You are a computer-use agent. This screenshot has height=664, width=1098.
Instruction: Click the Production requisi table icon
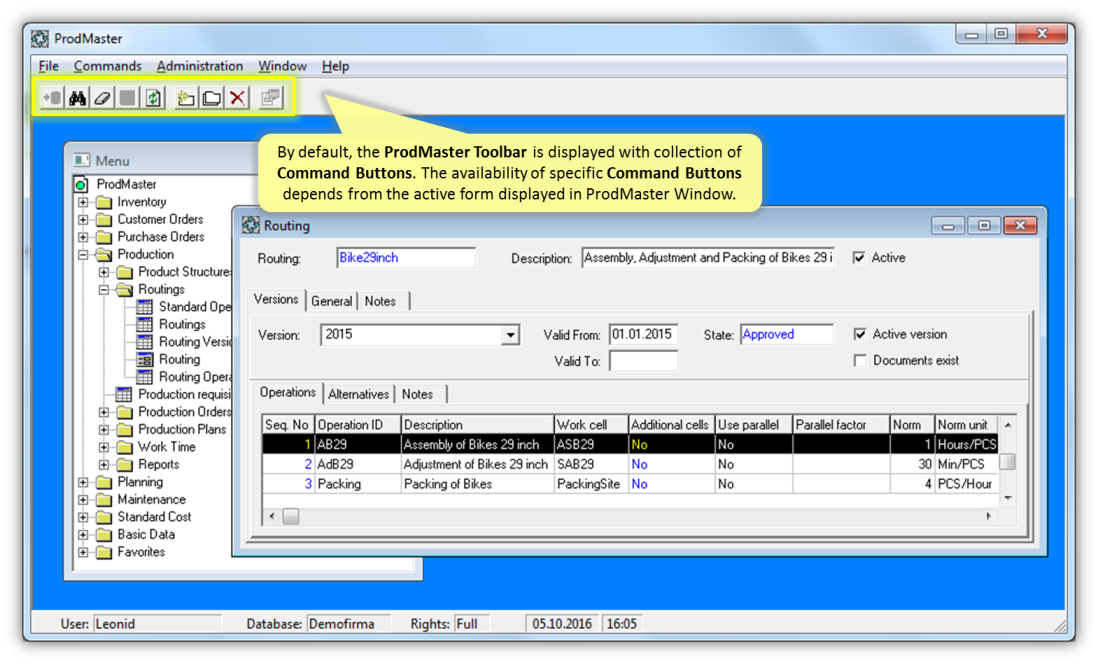pos(124,394)
